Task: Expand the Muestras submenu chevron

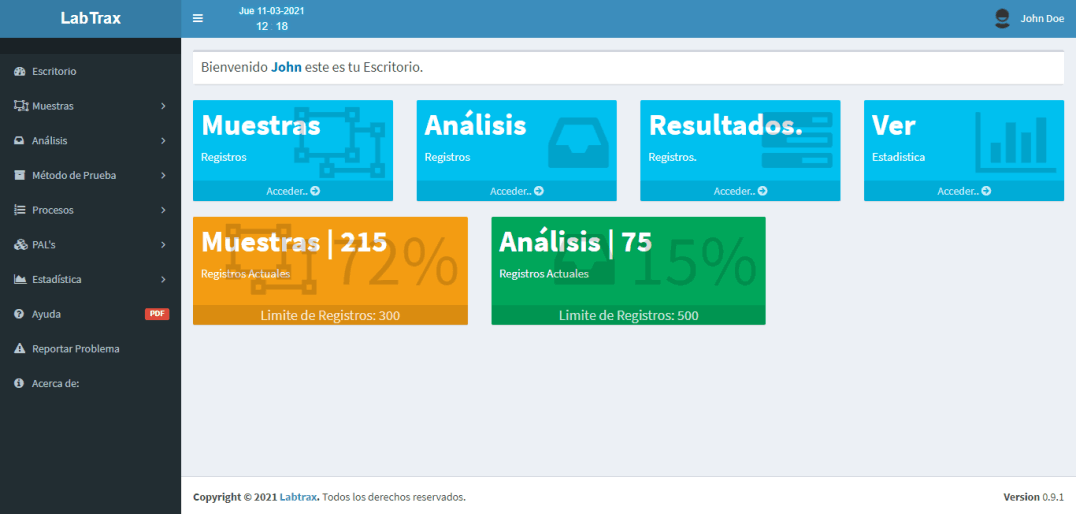Action: (163, 106)
